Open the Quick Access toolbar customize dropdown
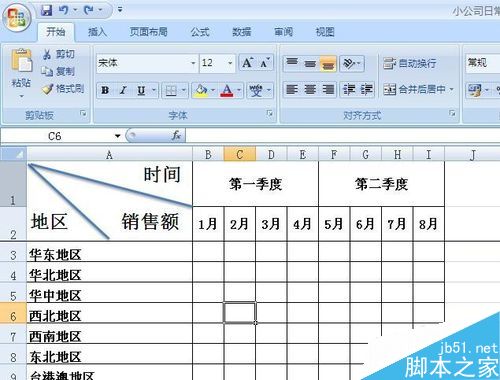The image size is (500, 380). click(120, 10)
